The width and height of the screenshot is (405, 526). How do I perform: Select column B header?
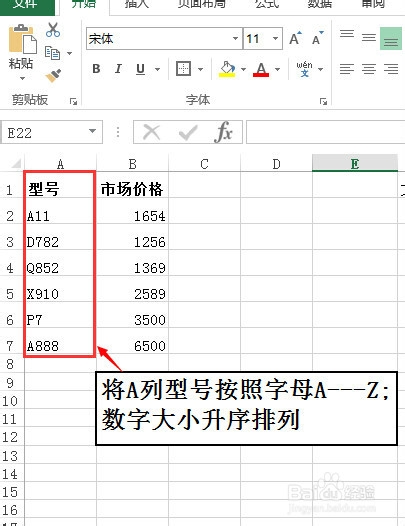[133, 164]
